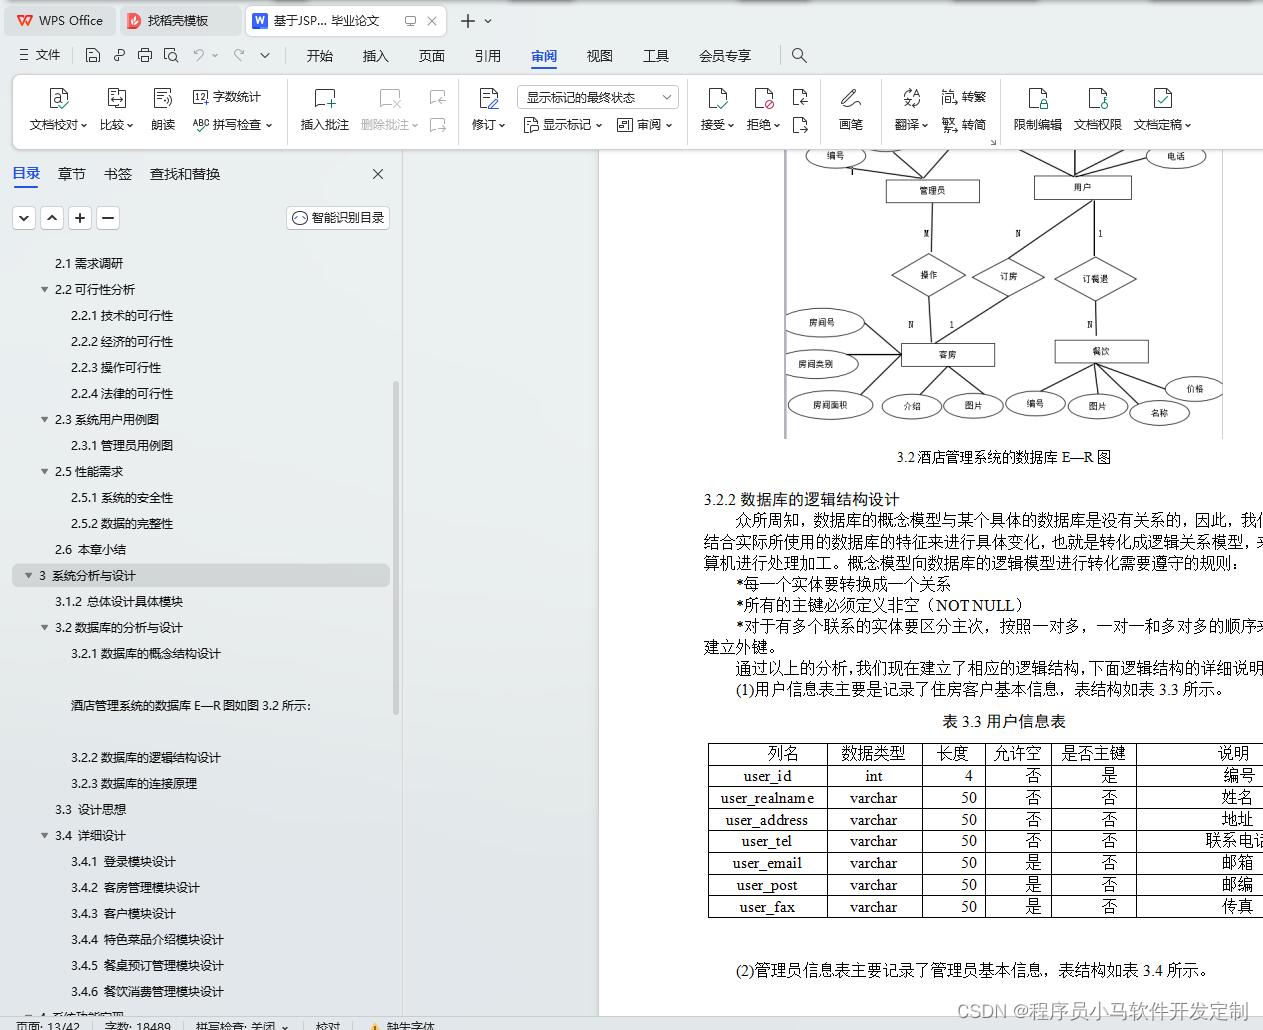Expand the 修订 dropdown menu

coord(502,124)
